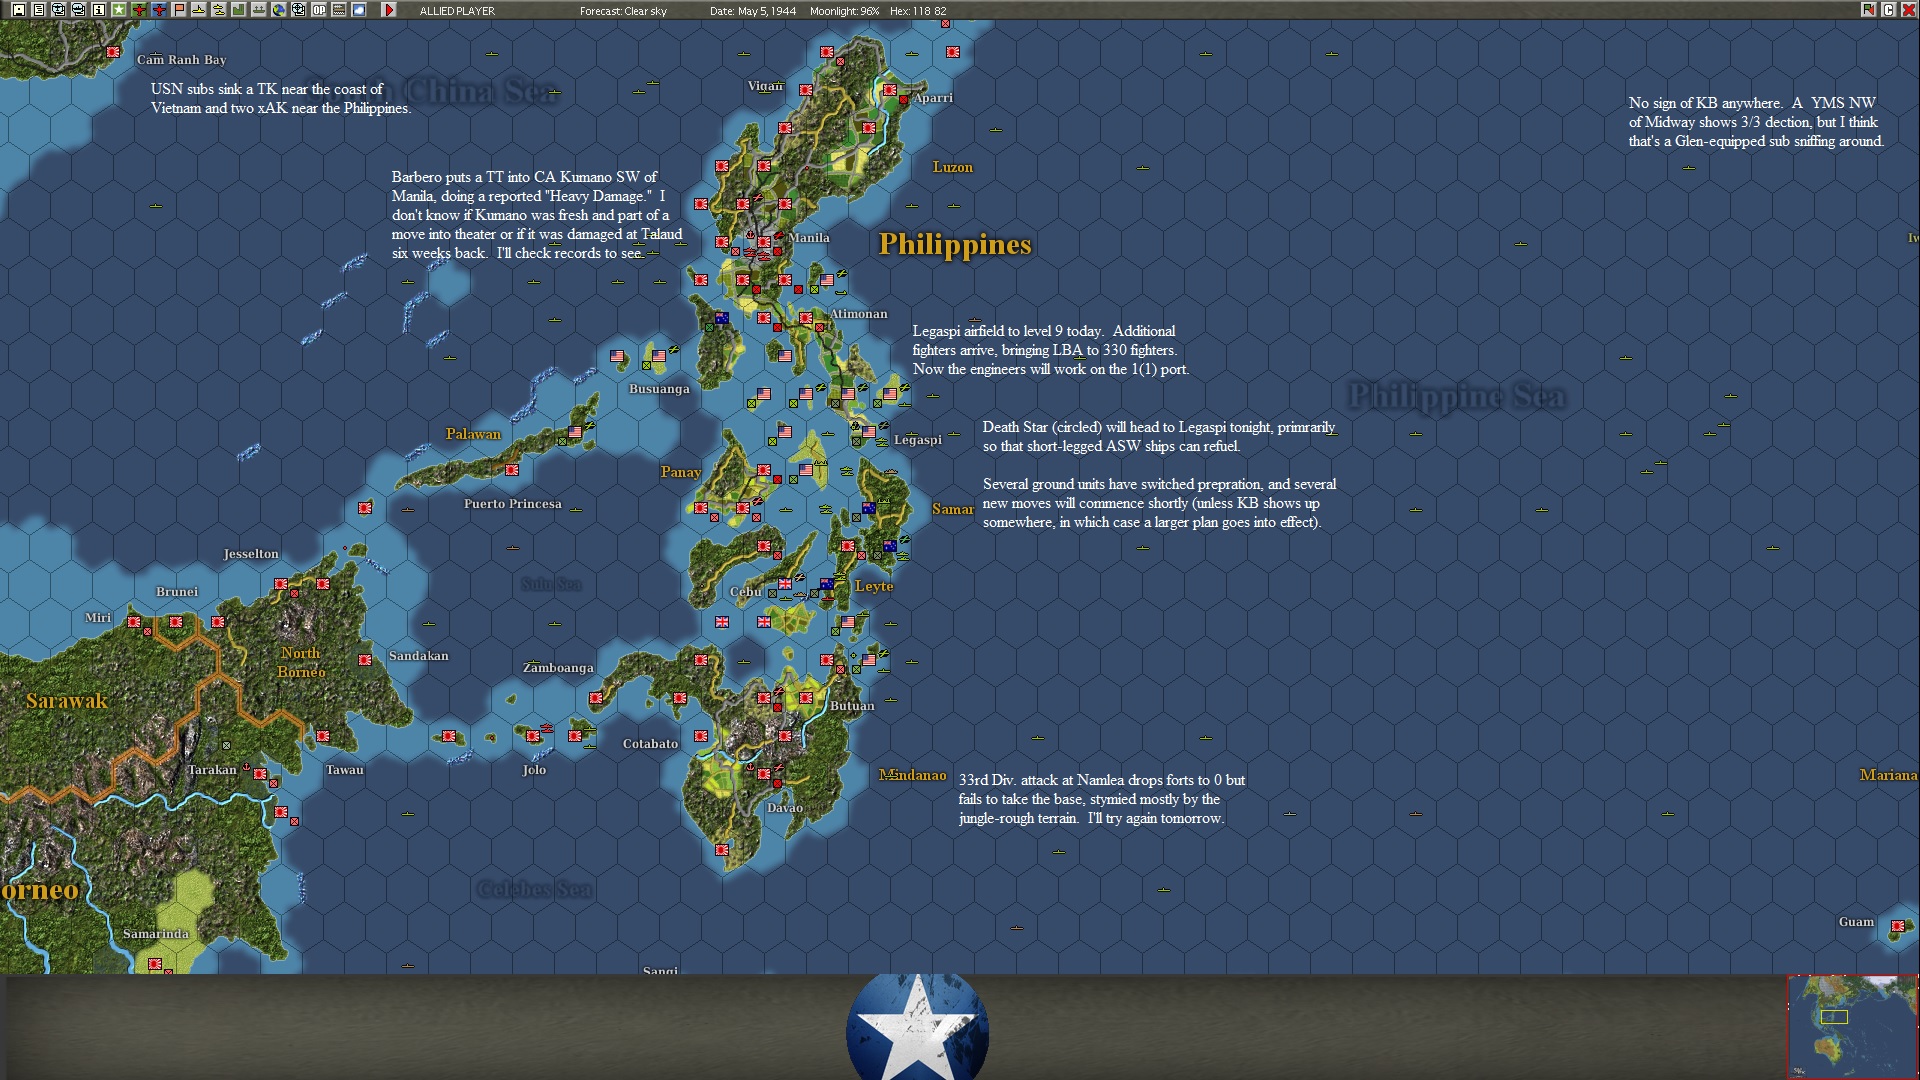Click the save disk icon in toolbar
Image resolution: width=1920 pixels, height=1080 pixels.
(x=18, y=10)
